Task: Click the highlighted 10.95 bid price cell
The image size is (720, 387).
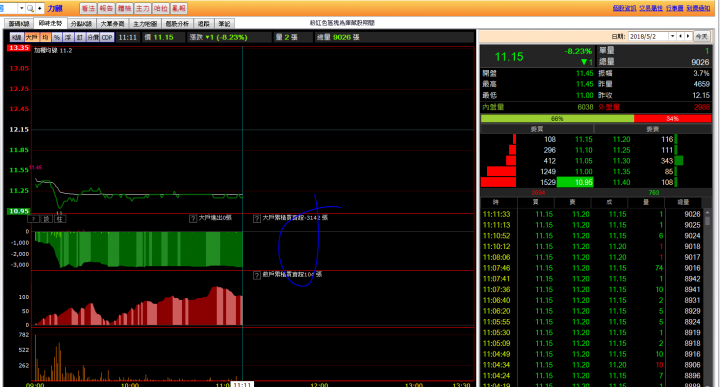Action: pyautogui.click(x=575, y=182)
